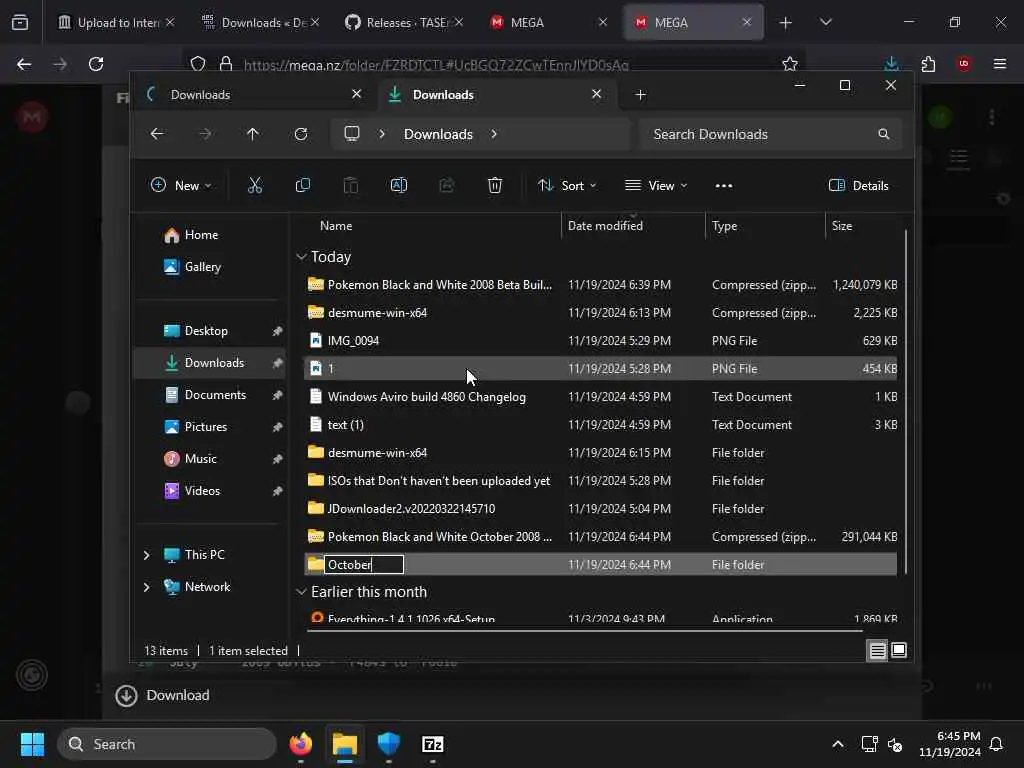The height and width of the screenshot is (768, 1024).
Task: Collapse the Earlier this month group
Action: click(x=301, y=592)
